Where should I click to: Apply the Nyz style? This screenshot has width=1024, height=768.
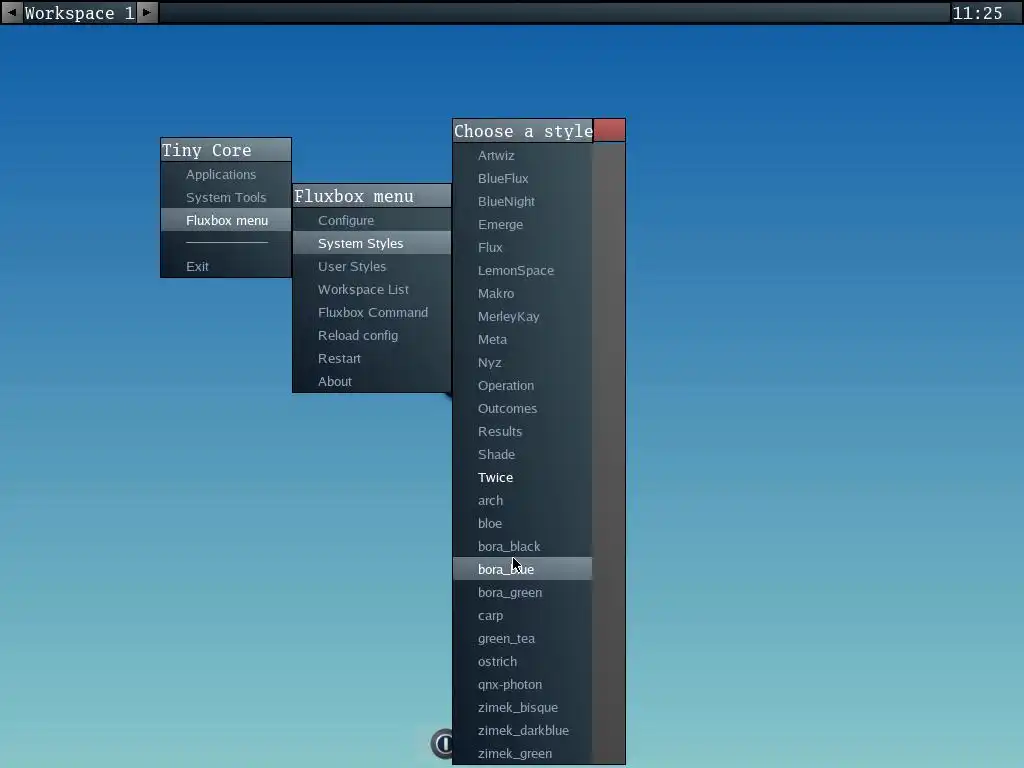[522, 362]
